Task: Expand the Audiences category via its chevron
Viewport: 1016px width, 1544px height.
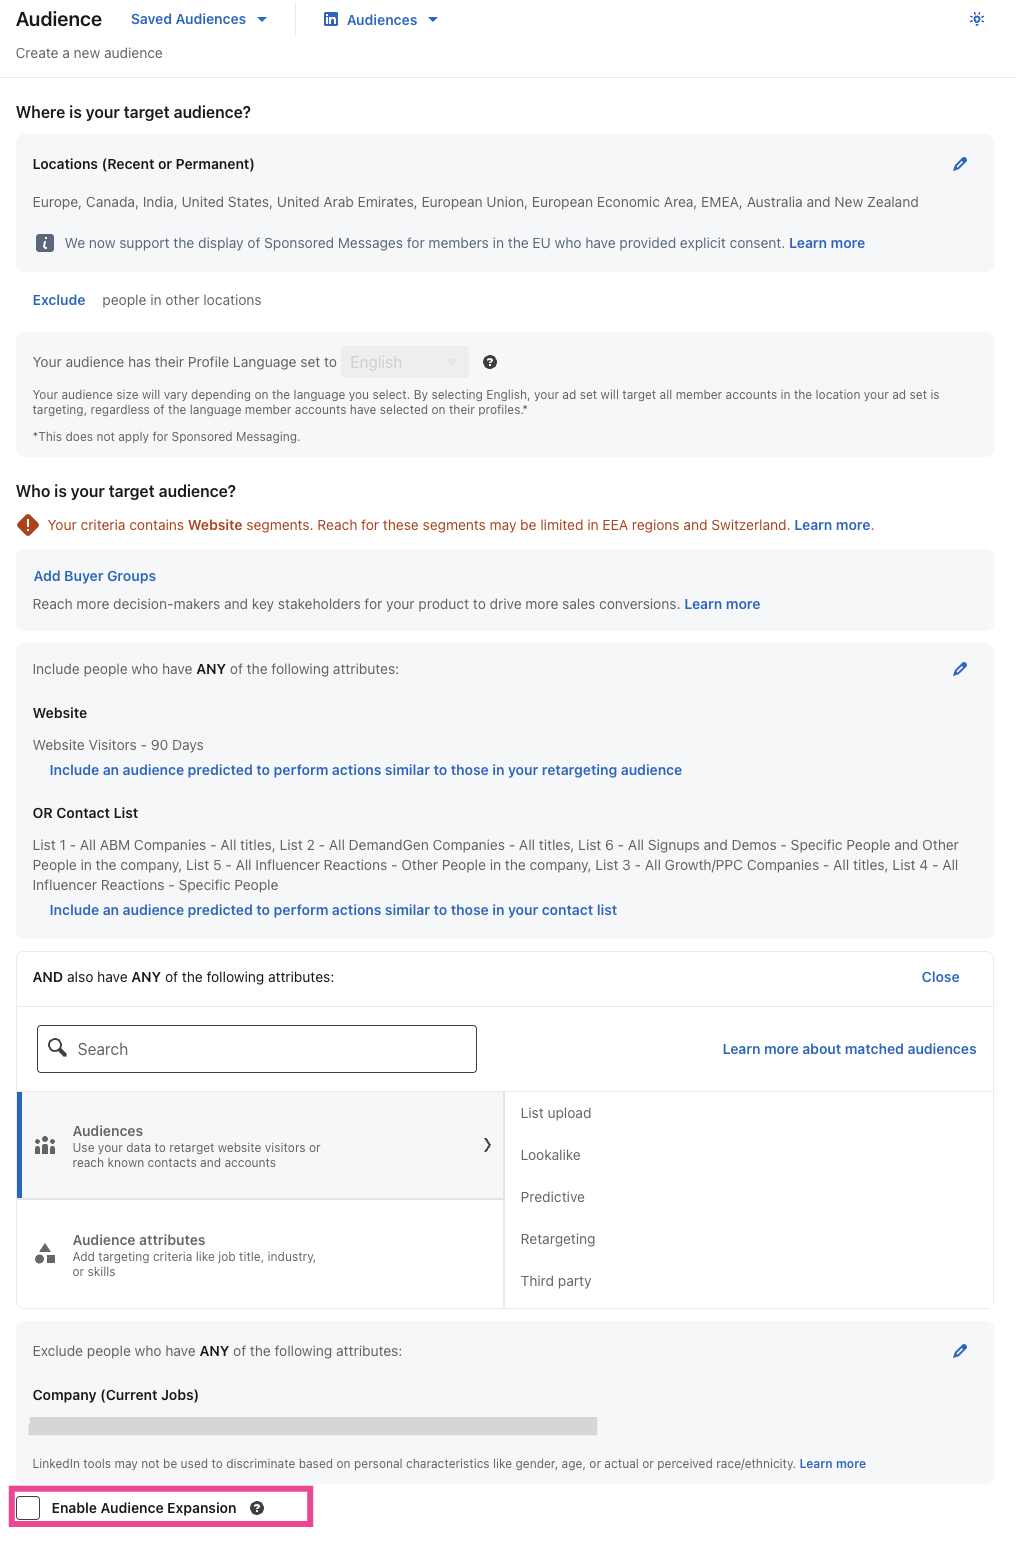Action: (487, 1145)
